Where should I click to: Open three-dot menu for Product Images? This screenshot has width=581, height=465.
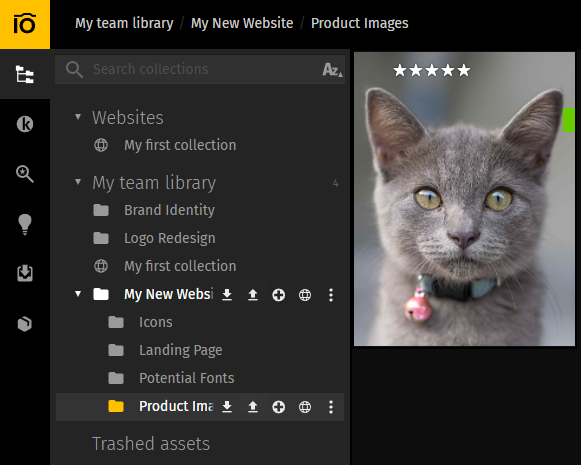(331, 407)
